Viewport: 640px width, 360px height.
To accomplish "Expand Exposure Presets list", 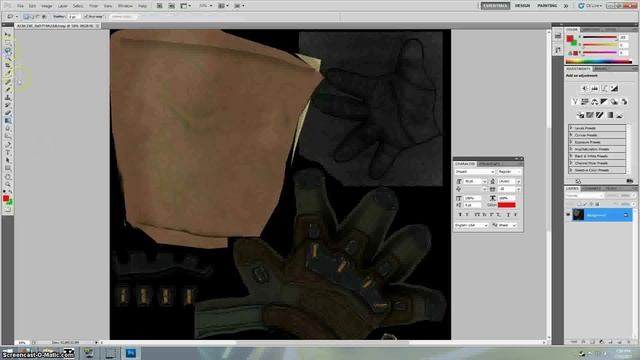I will click(571, 142).
